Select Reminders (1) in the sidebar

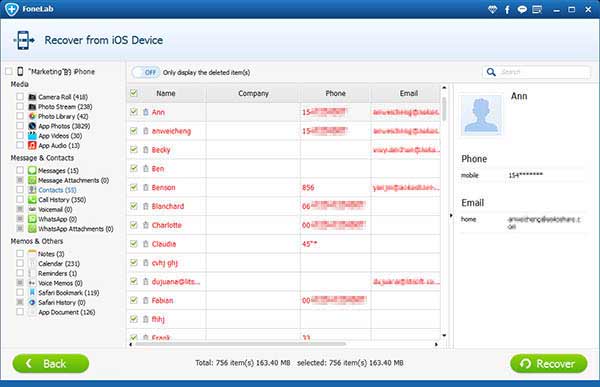(x=57, y=273)
